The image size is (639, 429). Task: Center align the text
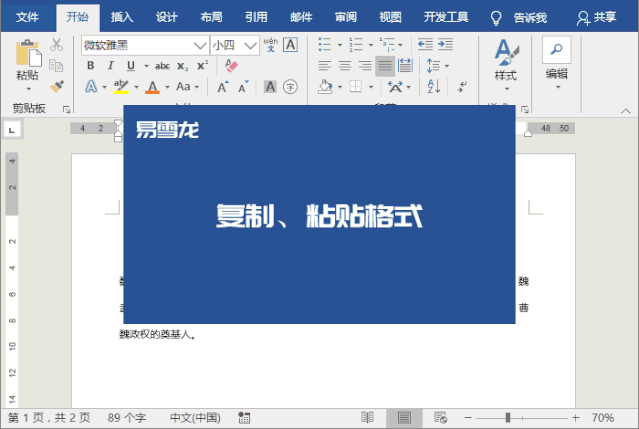(x=345, y=66)
